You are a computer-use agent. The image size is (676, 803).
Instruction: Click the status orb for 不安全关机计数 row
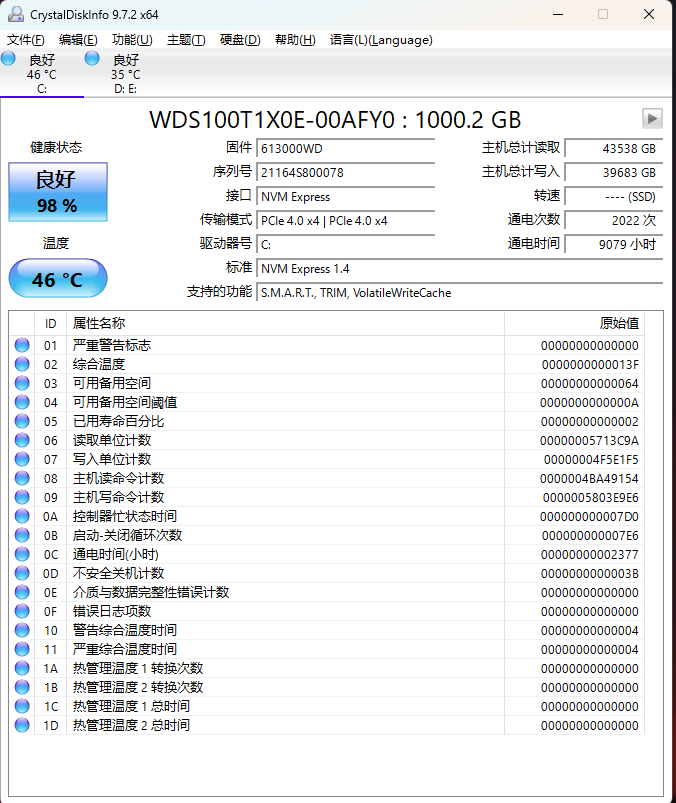22,573
